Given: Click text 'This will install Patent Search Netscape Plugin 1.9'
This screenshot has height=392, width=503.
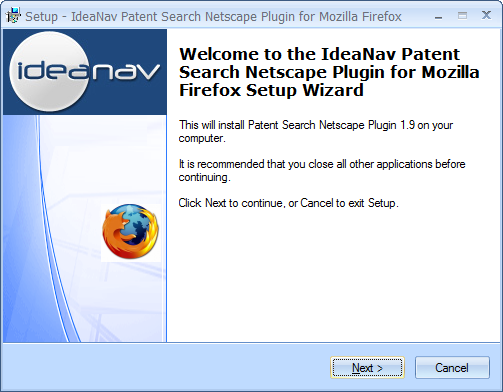Looking at the screenshot, I should (297, 125).
